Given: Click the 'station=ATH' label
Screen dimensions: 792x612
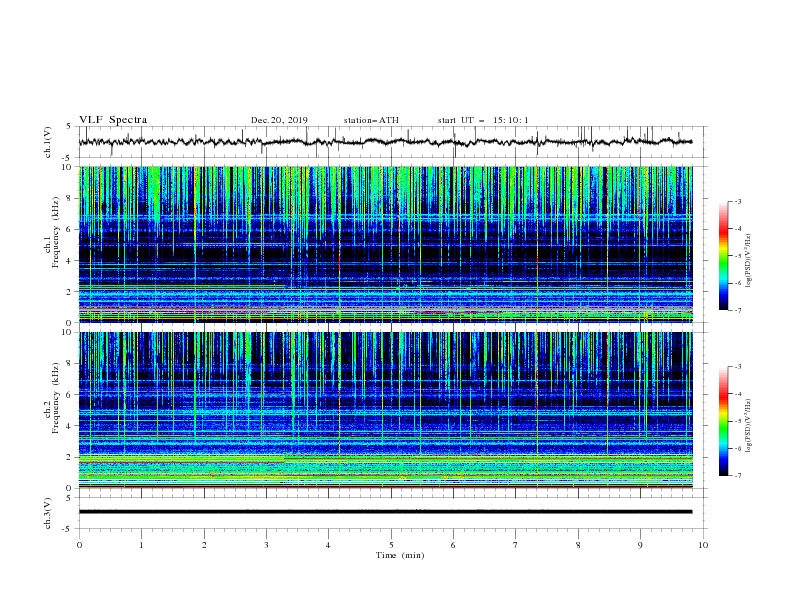Looking at the screenshot, I should [x=371, y=120].
